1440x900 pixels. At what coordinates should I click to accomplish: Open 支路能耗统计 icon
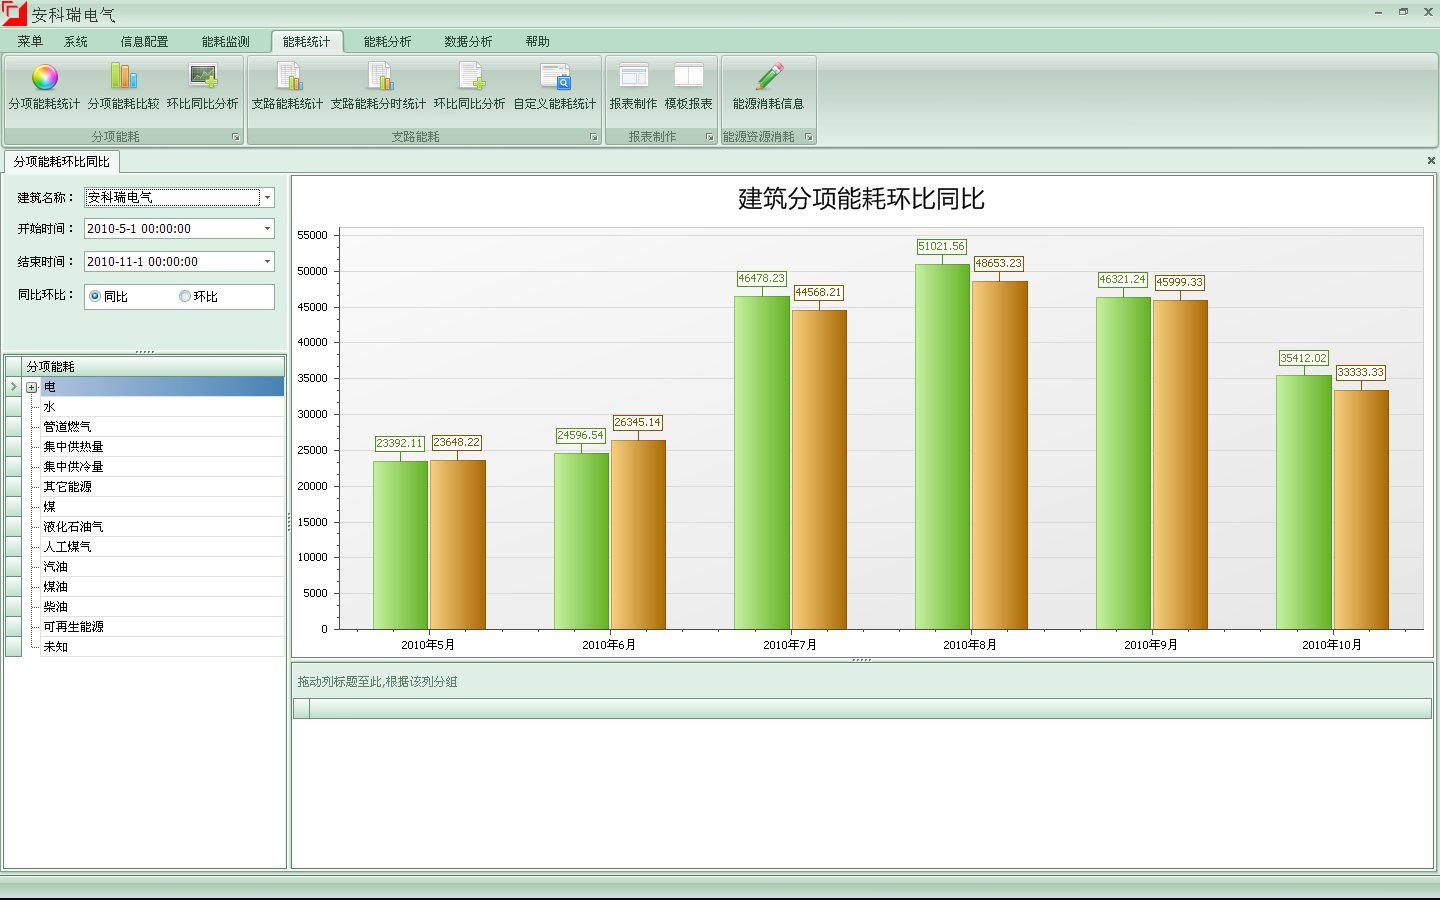(x=289, y=76)
